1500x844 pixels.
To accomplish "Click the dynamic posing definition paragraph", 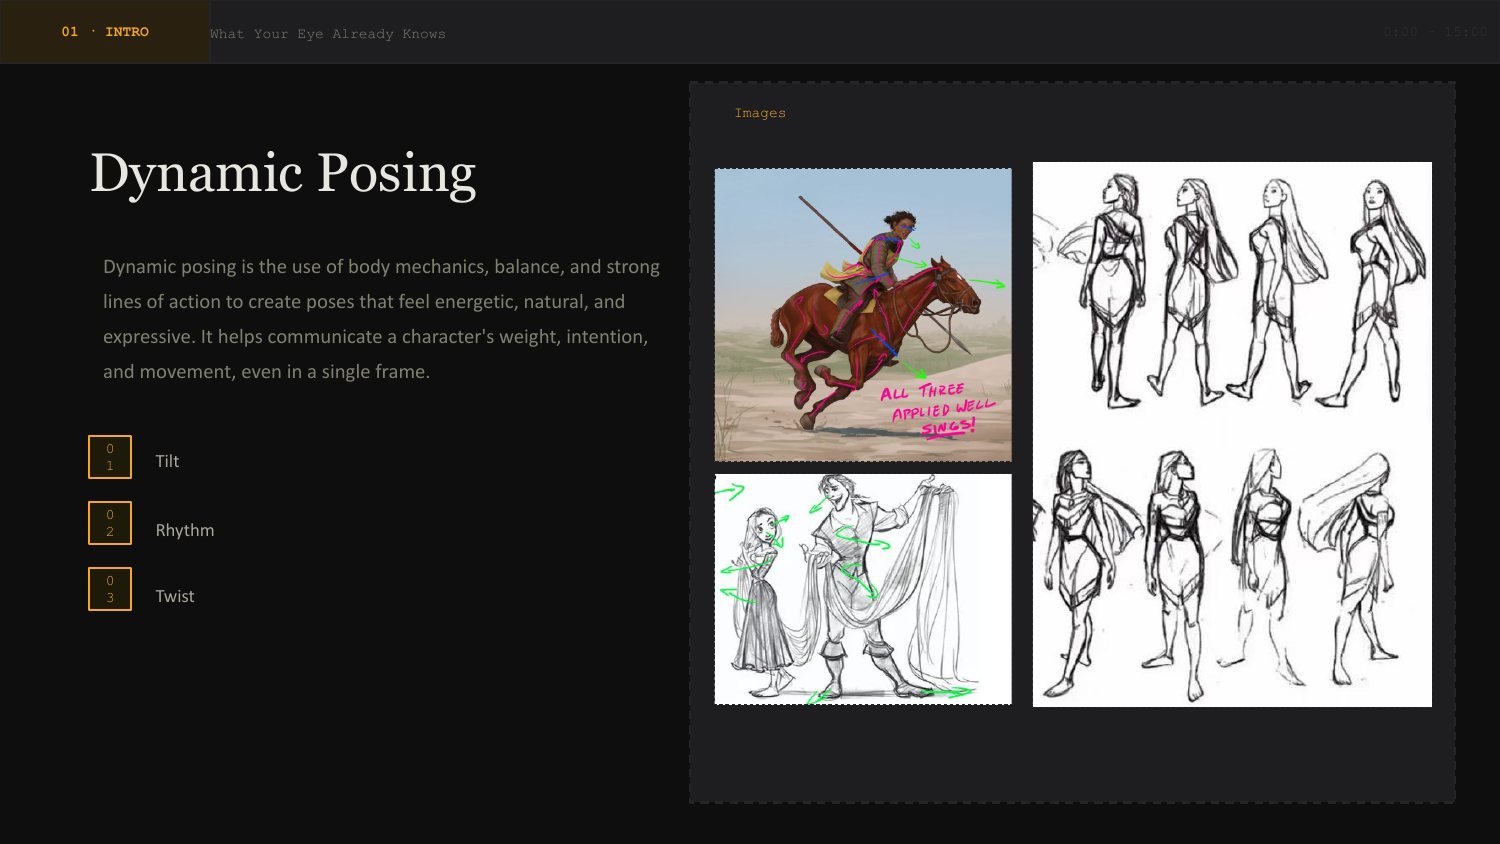I will click(x=382, y=319).
